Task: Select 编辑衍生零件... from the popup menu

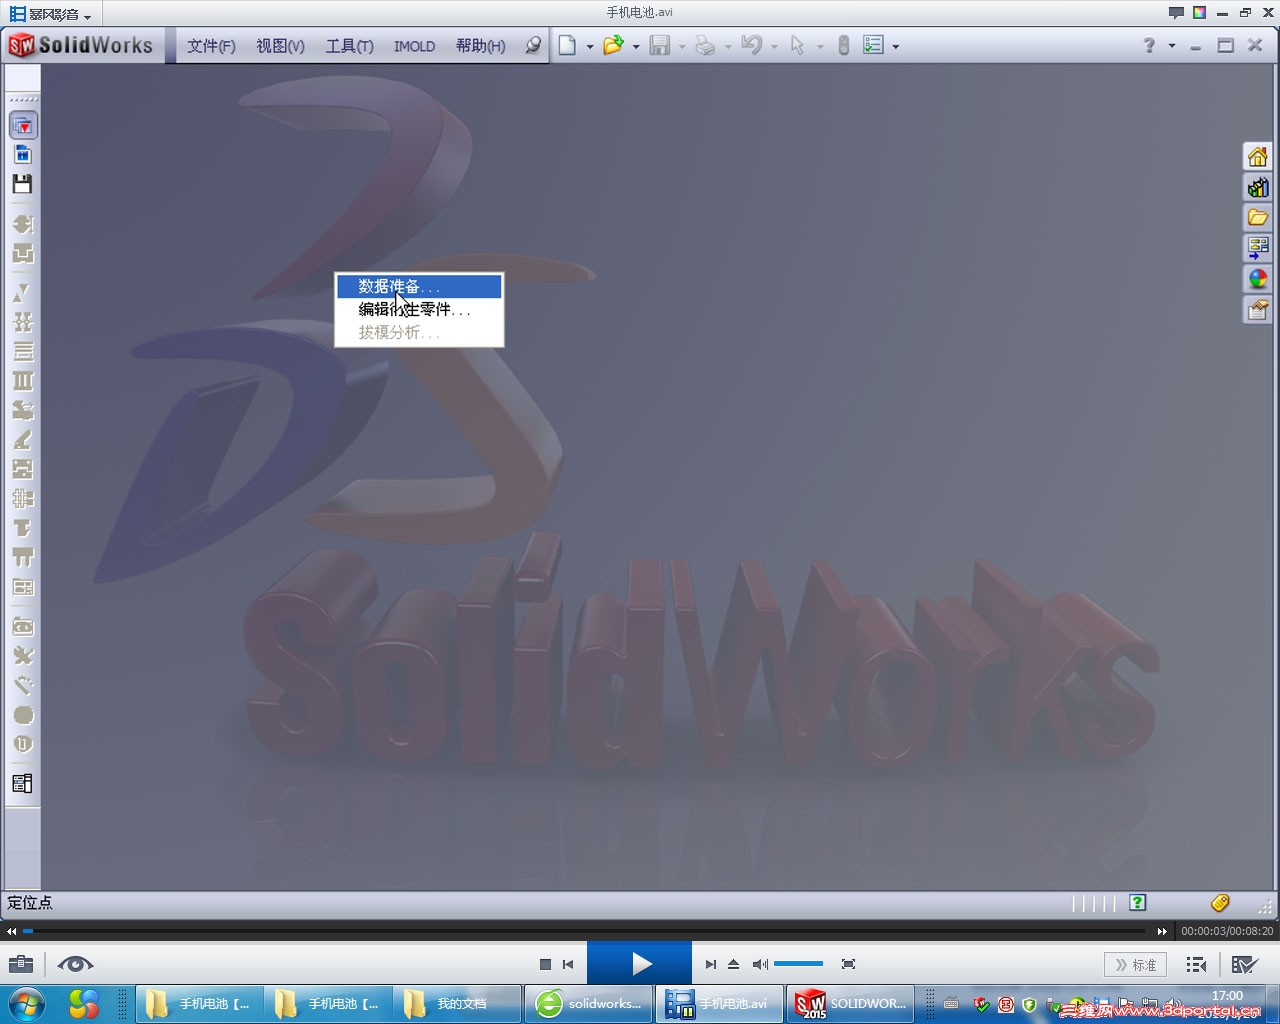Action: (x=419, y=310)
